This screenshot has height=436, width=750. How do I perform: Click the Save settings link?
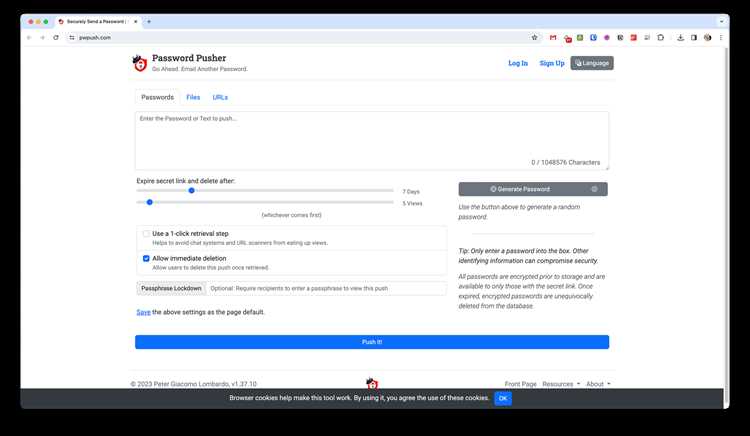tap(143, 312)
